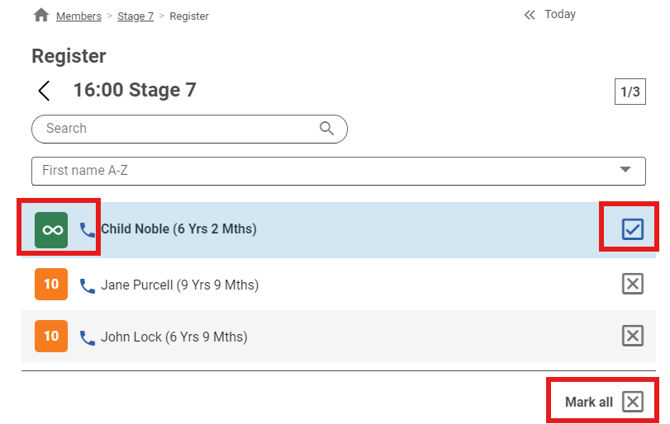This screenshot has height=424, width=670.
Task: Jump to Today with double chevron
Action: tap(531, 15)
